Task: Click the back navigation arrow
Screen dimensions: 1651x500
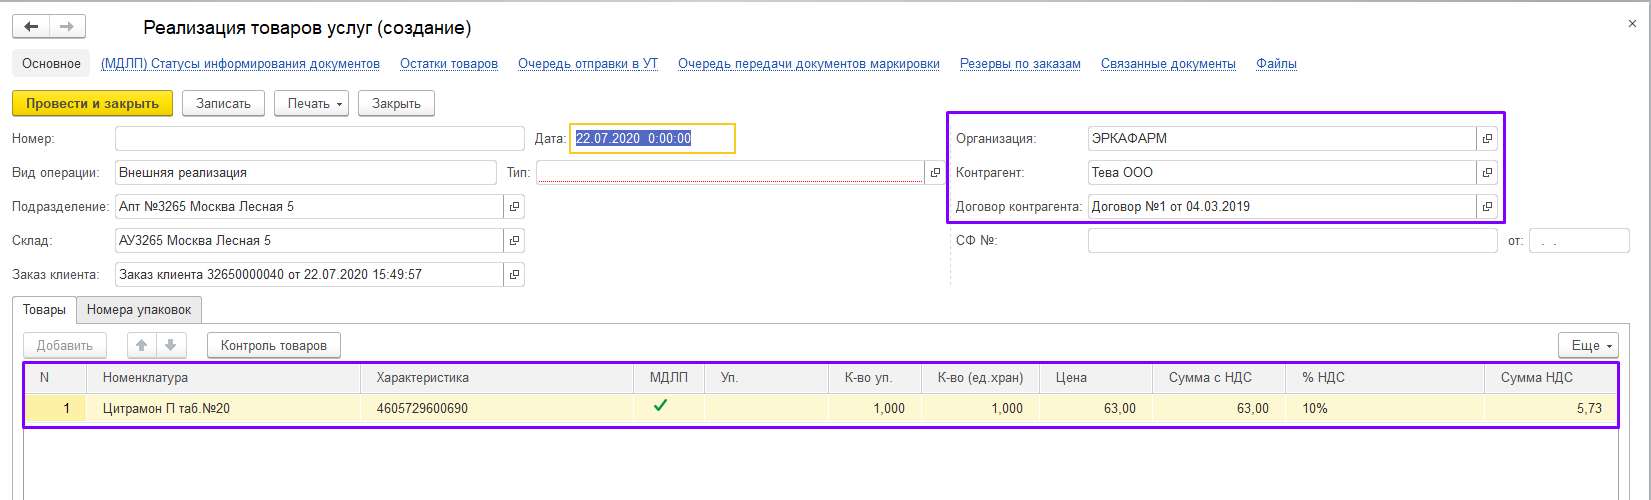Action: pos(31,27)
